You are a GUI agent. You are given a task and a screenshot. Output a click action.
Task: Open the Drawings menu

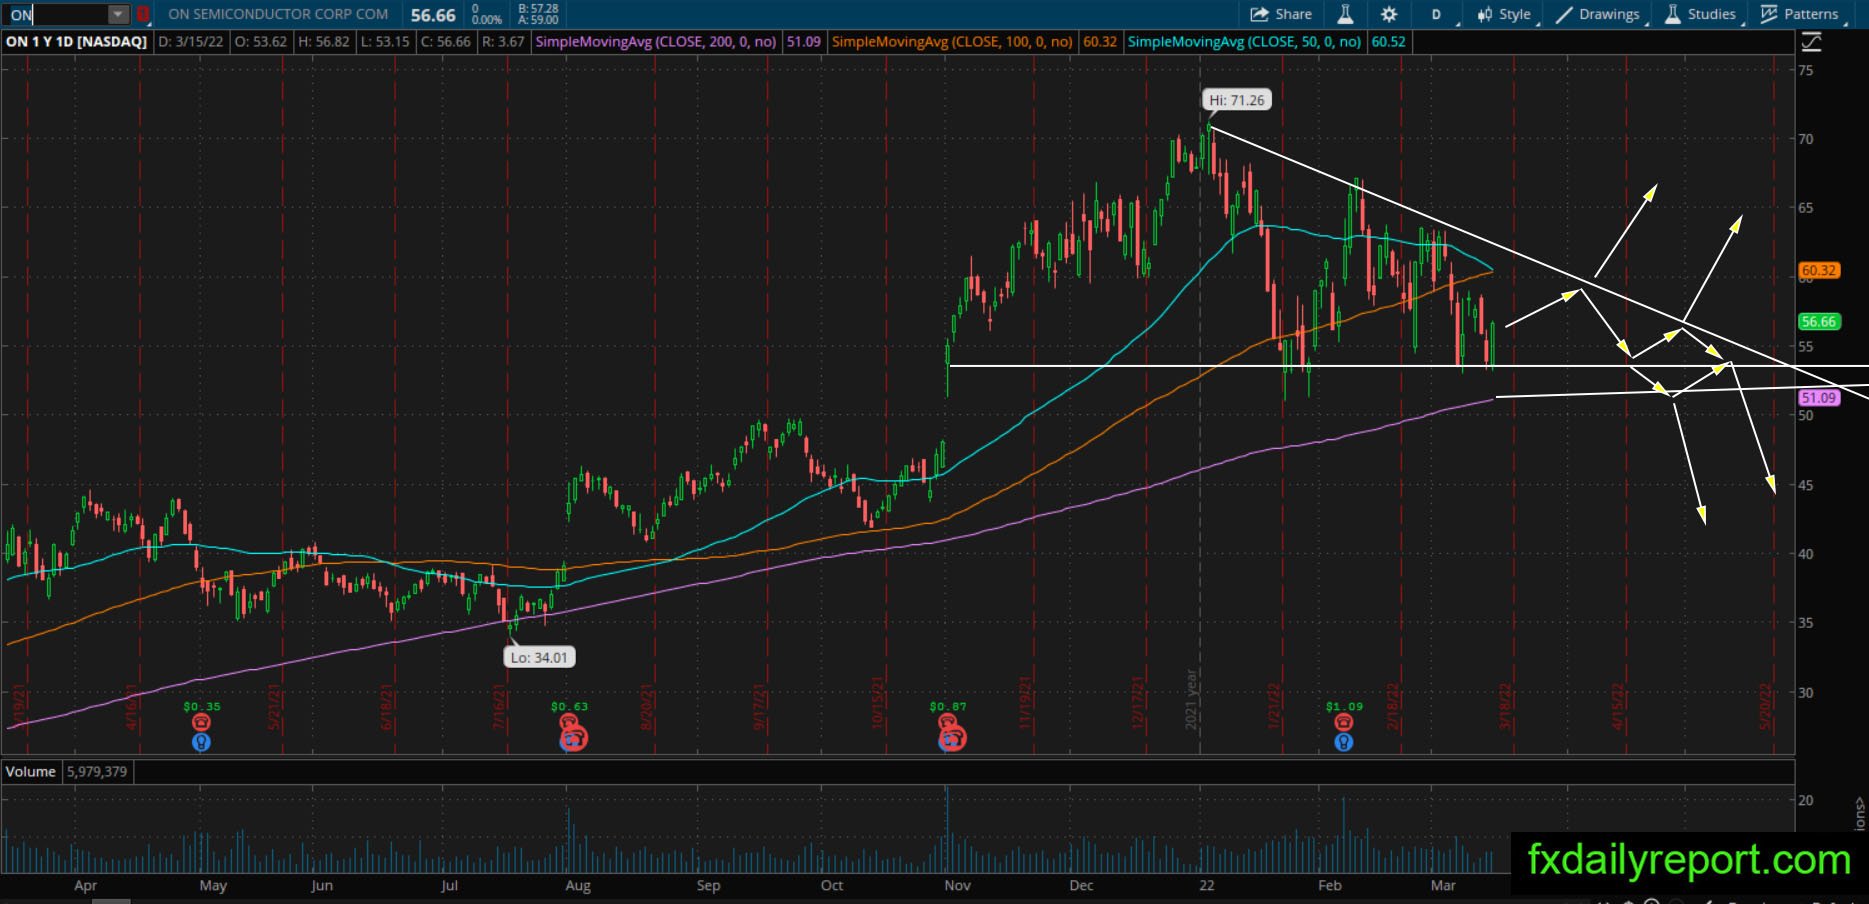(x=1598, y=14)
